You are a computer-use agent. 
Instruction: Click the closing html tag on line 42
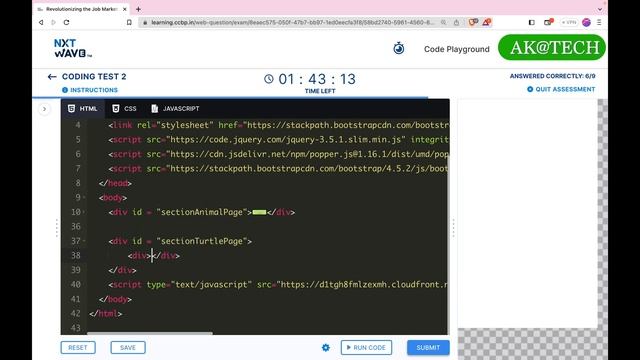(106, 313)
